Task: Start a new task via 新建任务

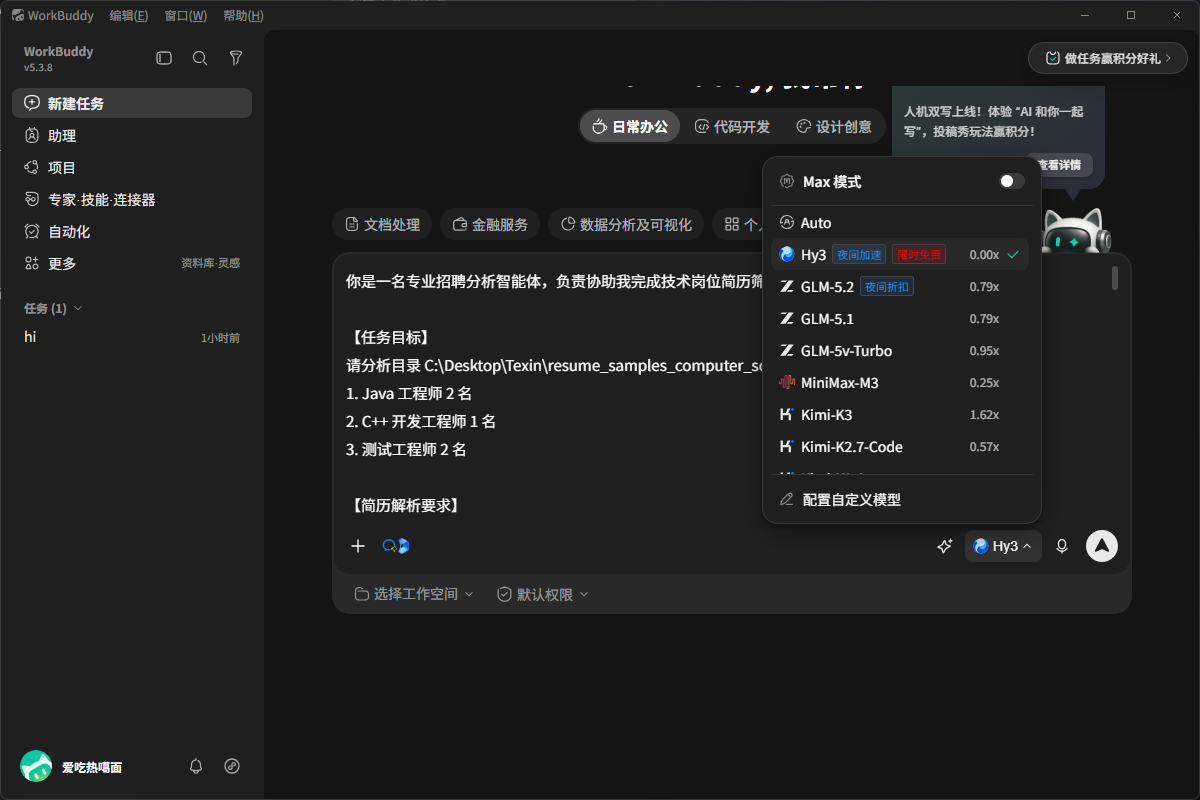Action: point(132,103)
